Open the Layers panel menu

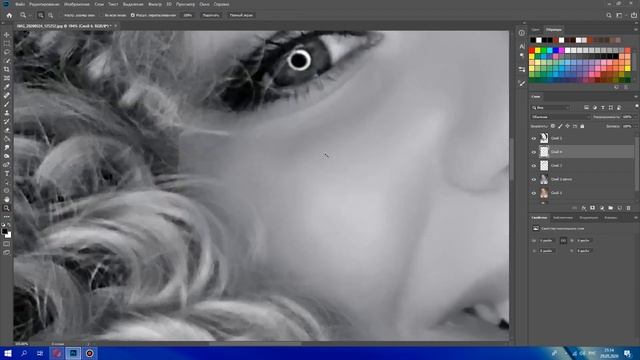pyautogui.click(x=636, y=97)
